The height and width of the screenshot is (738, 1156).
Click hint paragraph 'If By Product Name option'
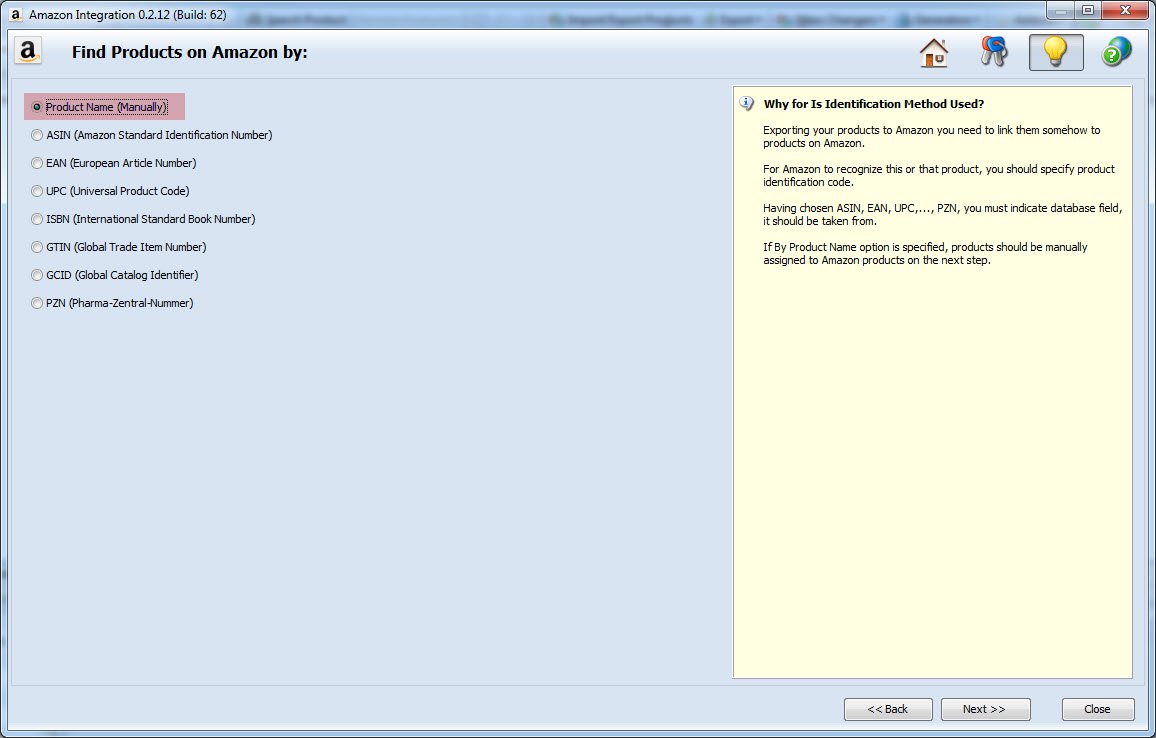click(925, 254)
